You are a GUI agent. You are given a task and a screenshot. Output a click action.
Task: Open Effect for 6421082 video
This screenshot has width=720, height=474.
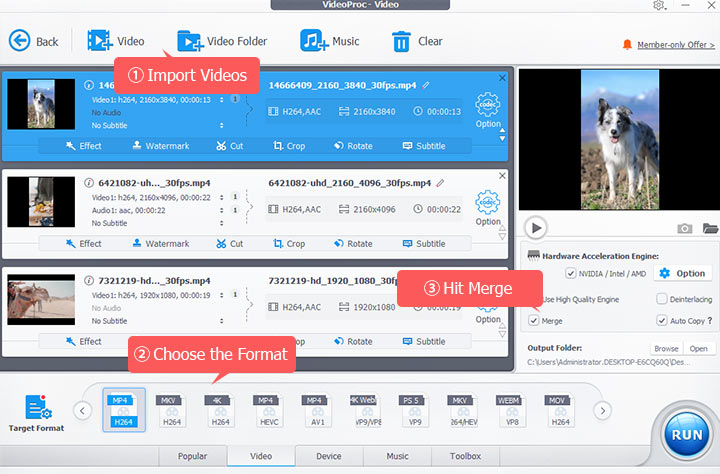tap(84, 244)
